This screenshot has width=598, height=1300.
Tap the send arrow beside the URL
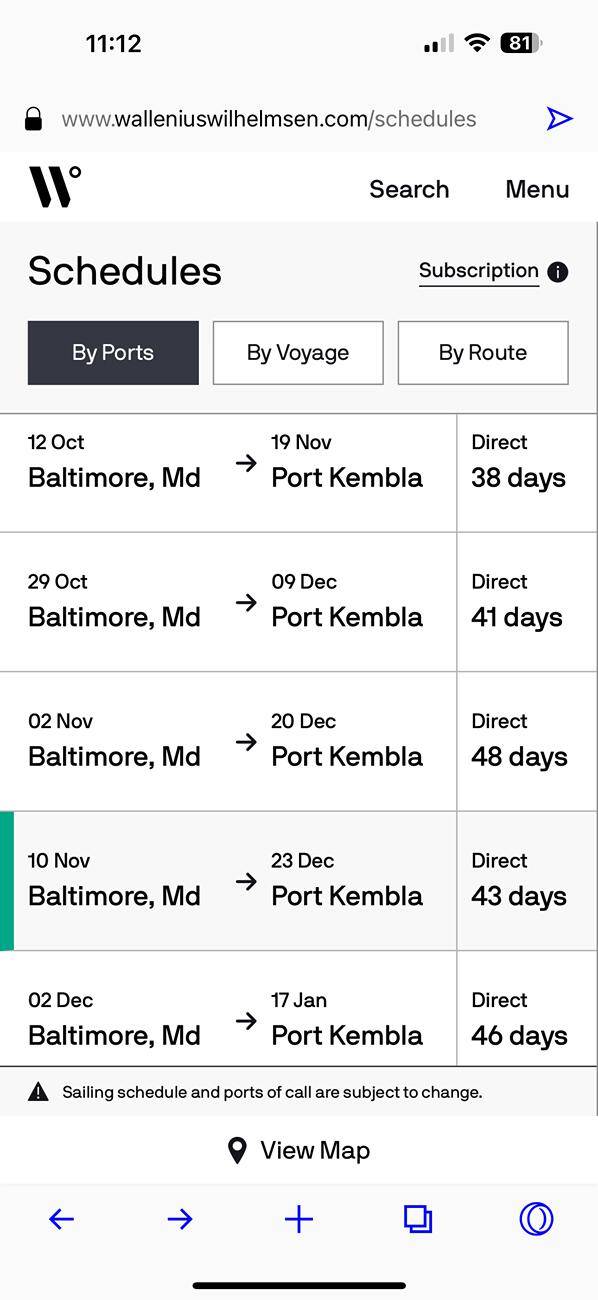[559, 119]
